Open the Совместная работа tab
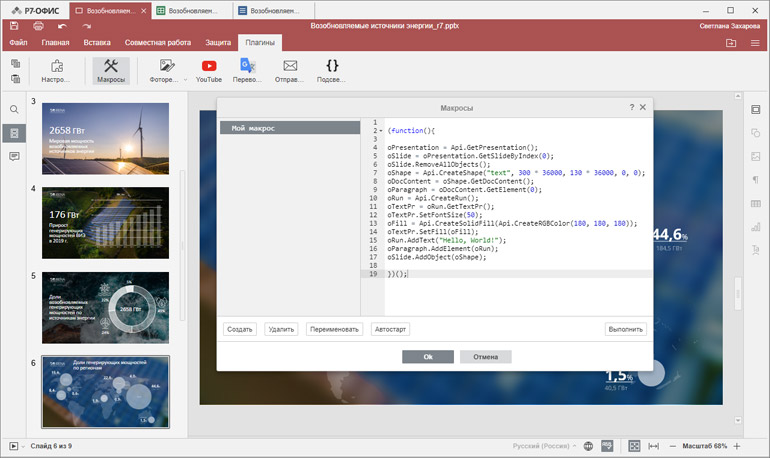The height and width of the screenshot is (458, 770). point(158,43)
